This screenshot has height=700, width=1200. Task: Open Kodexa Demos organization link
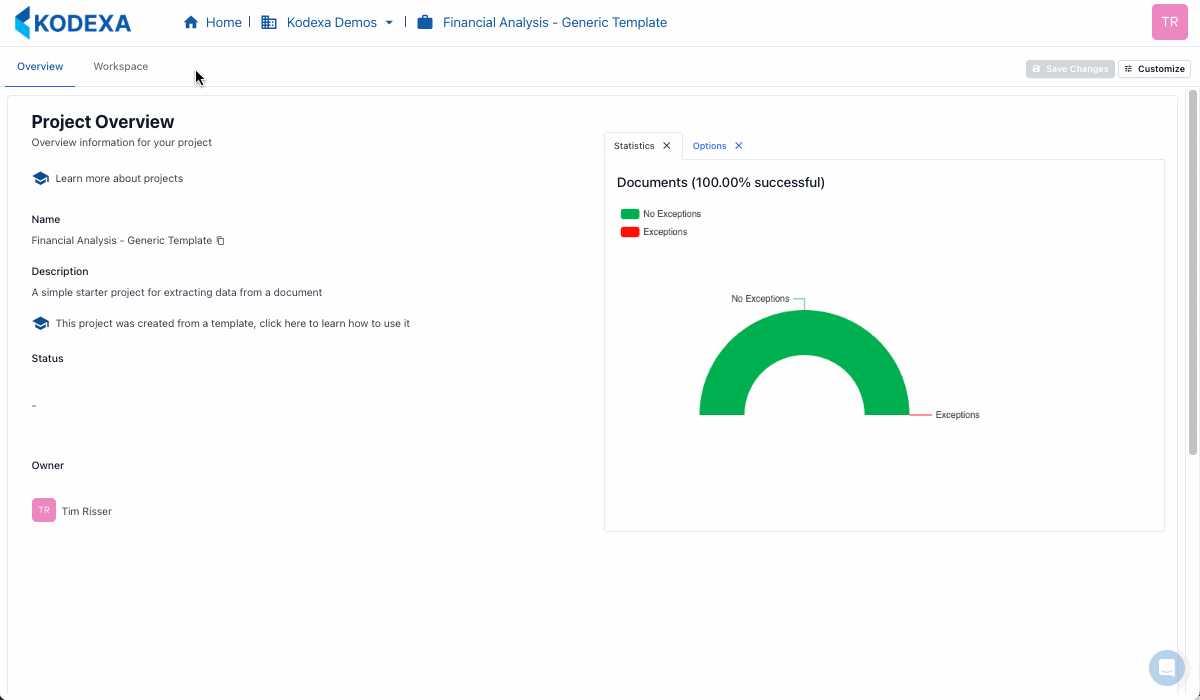tap(332, 22)
